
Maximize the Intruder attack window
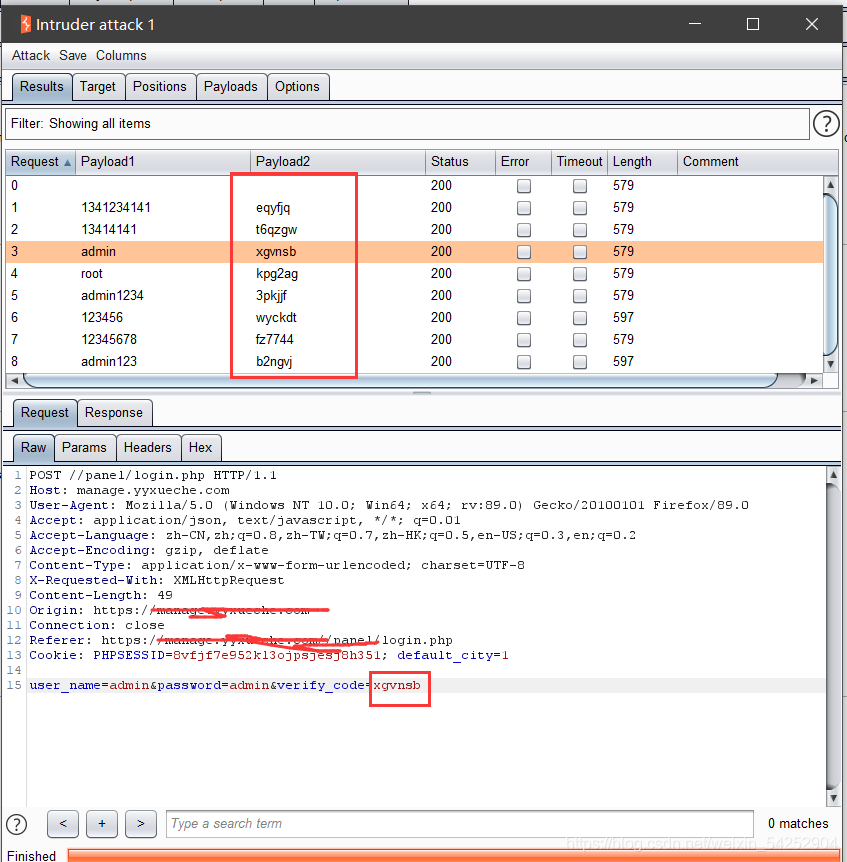click(753, 24)
